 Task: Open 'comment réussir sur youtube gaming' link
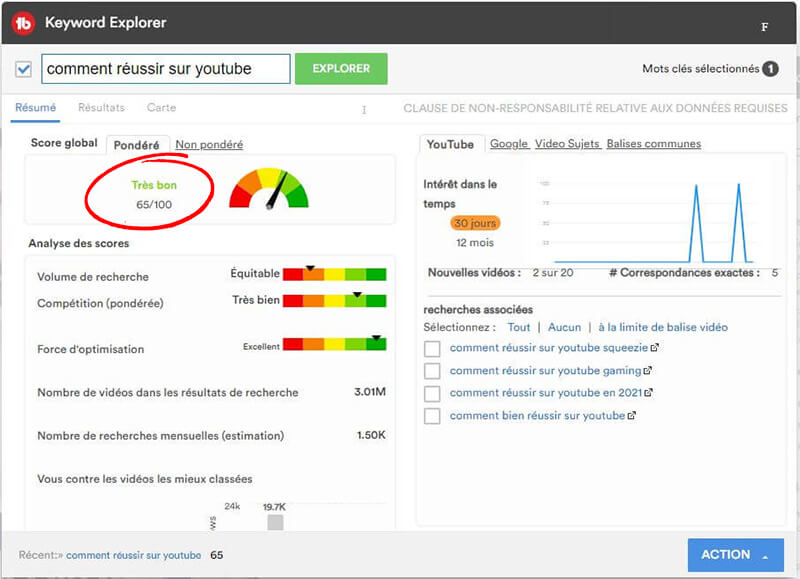point(545,370)
